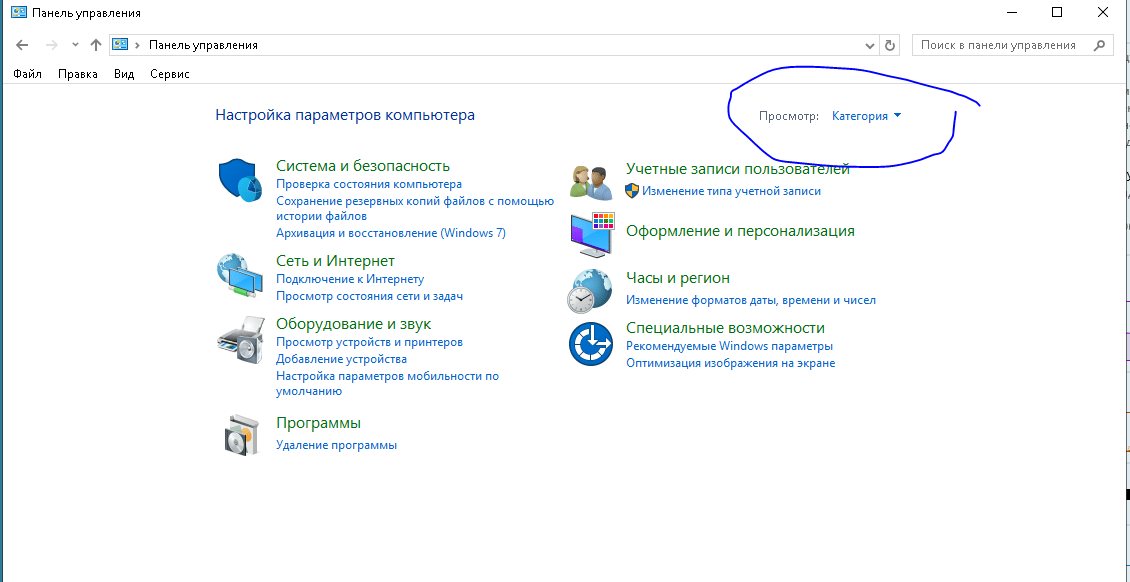The height and width of the screenshot is (582, 1130).
Task: Click Добавление устройства link
Action: click(x=342, y=359)
